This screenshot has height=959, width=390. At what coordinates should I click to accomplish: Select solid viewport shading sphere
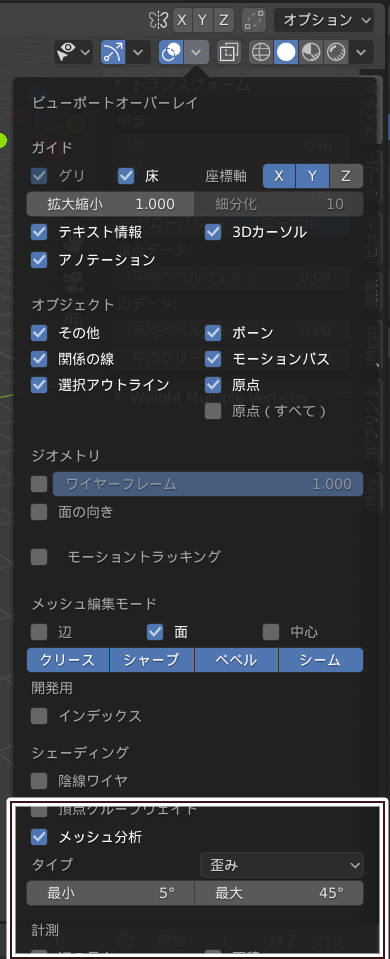point(284,53)
